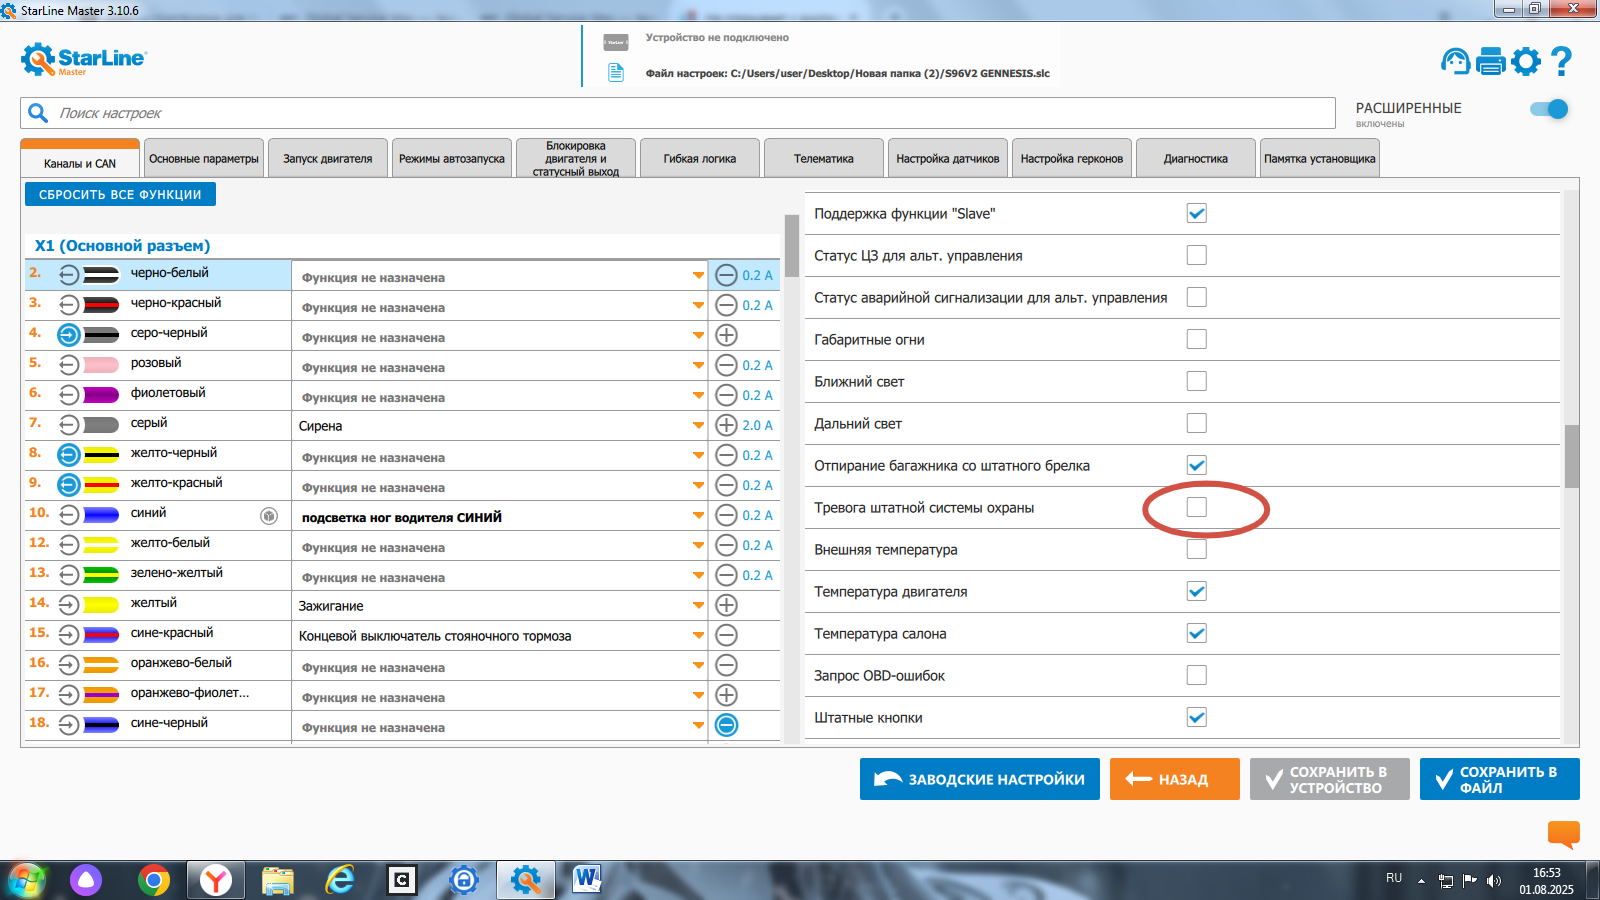1600x900 pixels.
Task: Click СОХРАНИТЬ В ФАЙЛ button
Action: (1500, 779)
